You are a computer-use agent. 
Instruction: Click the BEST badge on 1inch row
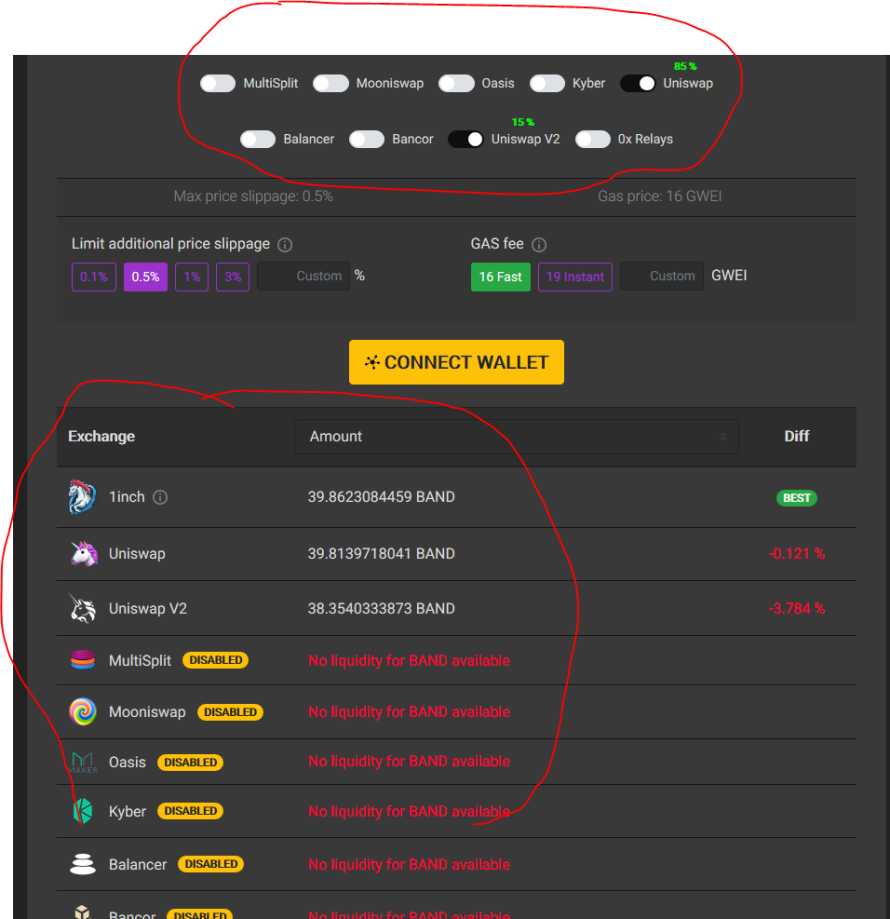coord(797,498)
